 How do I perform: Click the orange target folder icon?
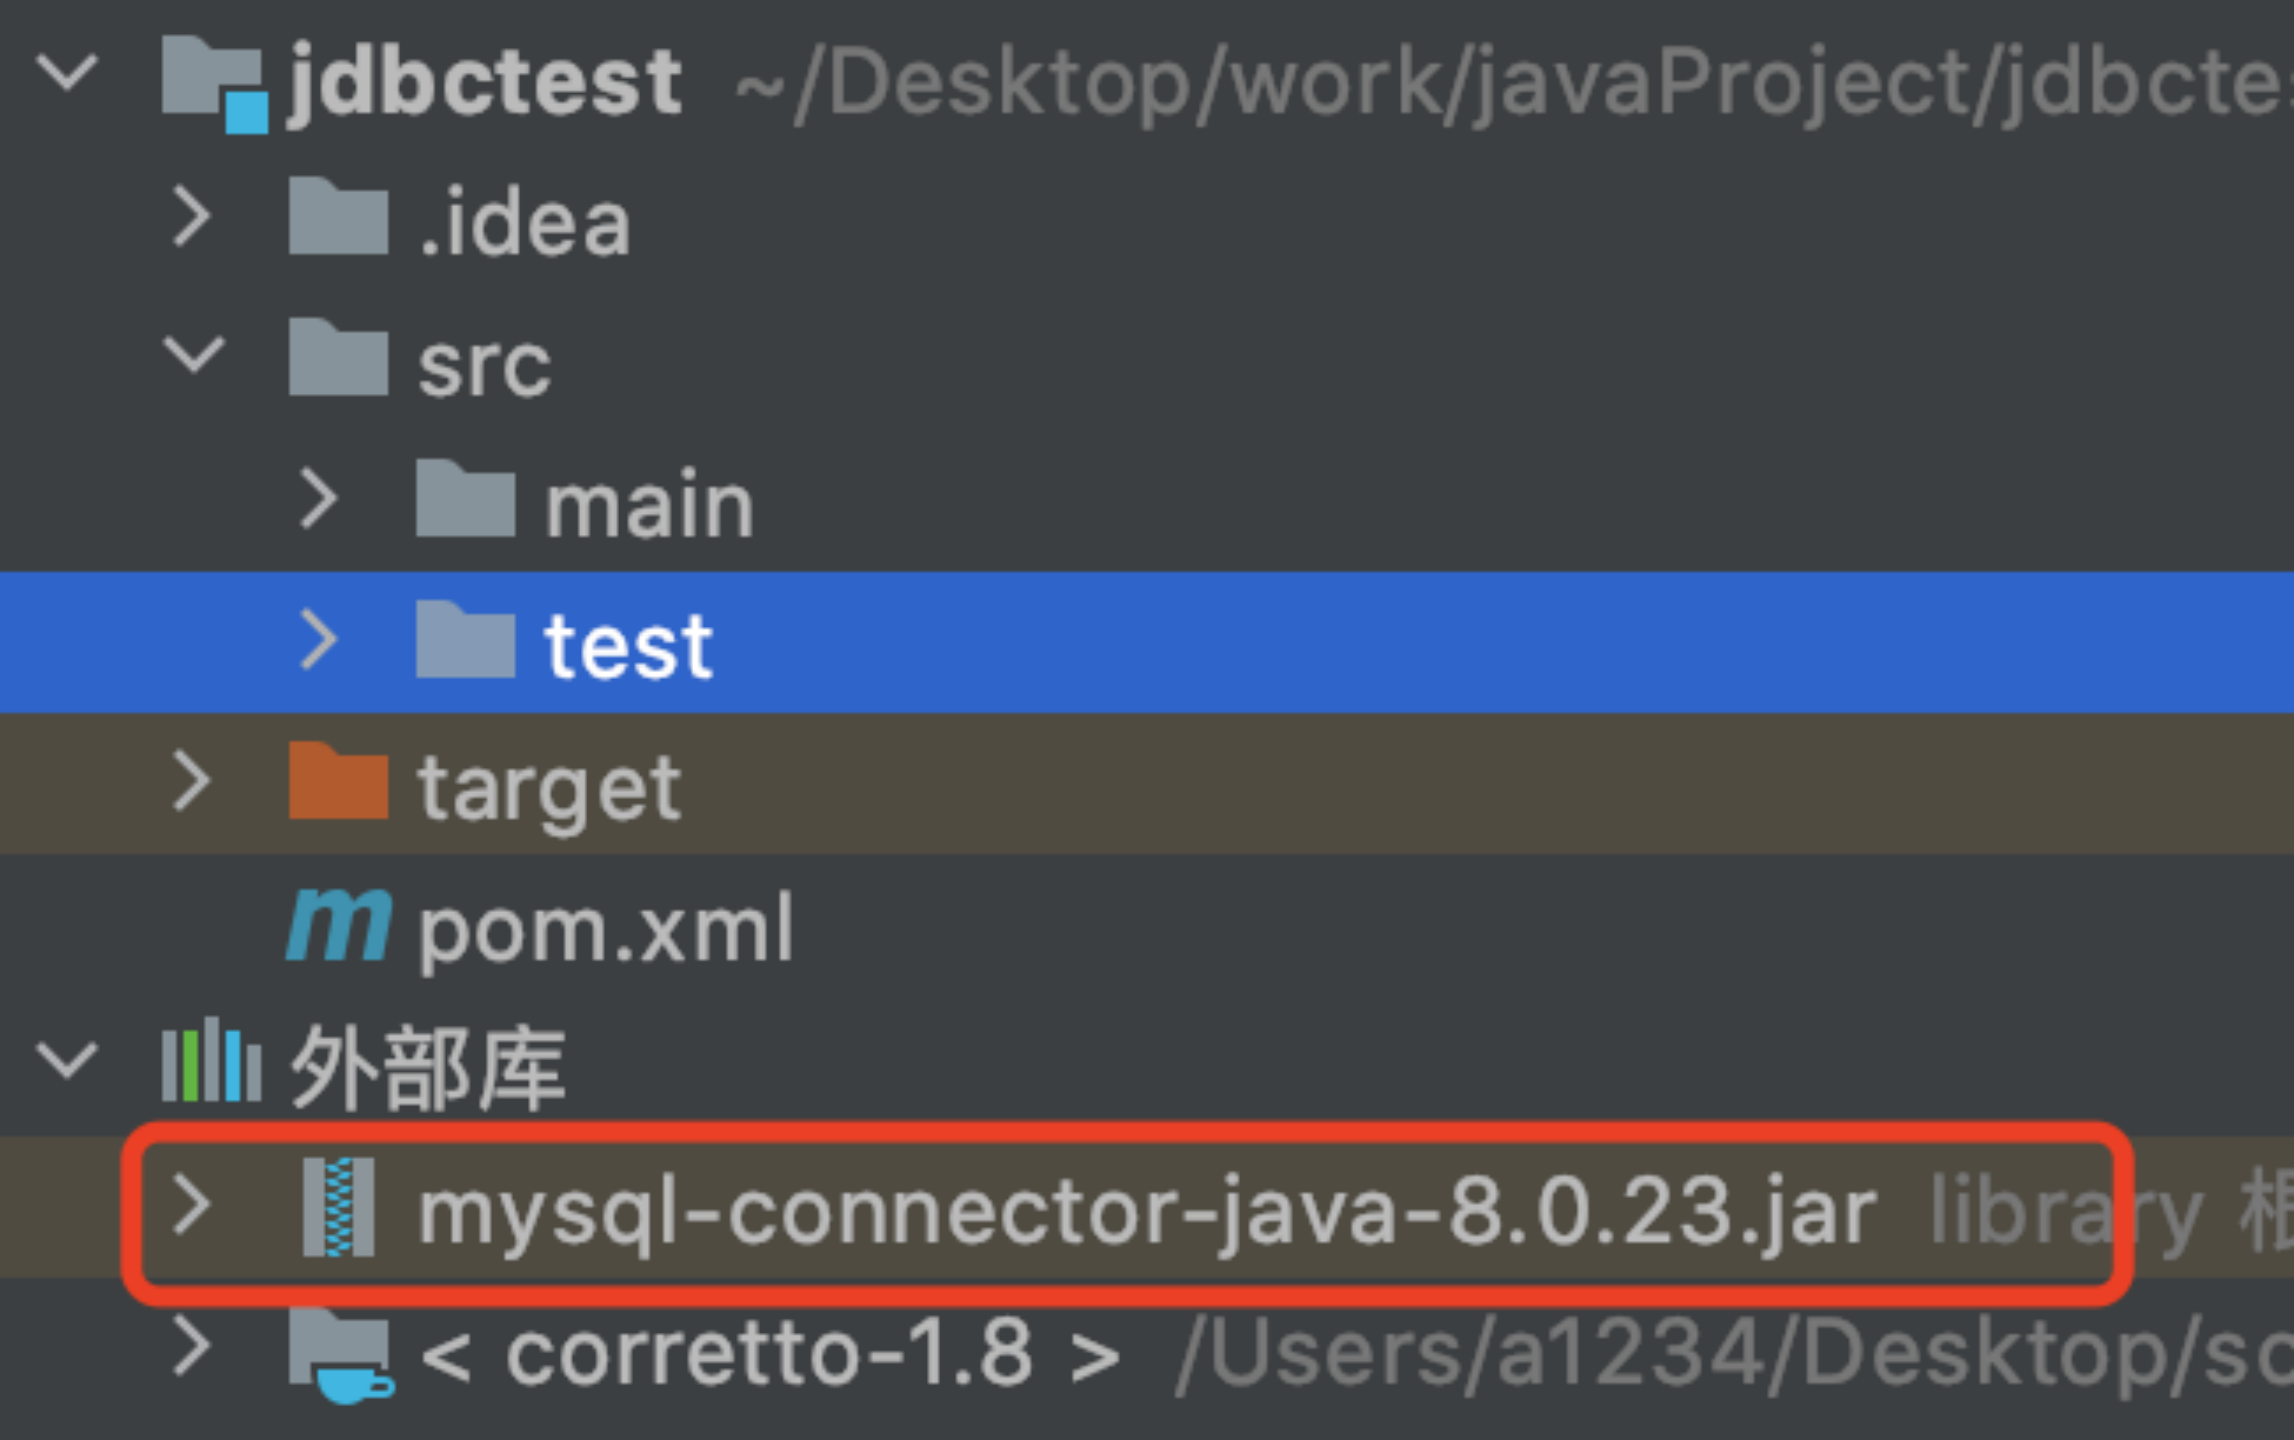click(338, 782)
